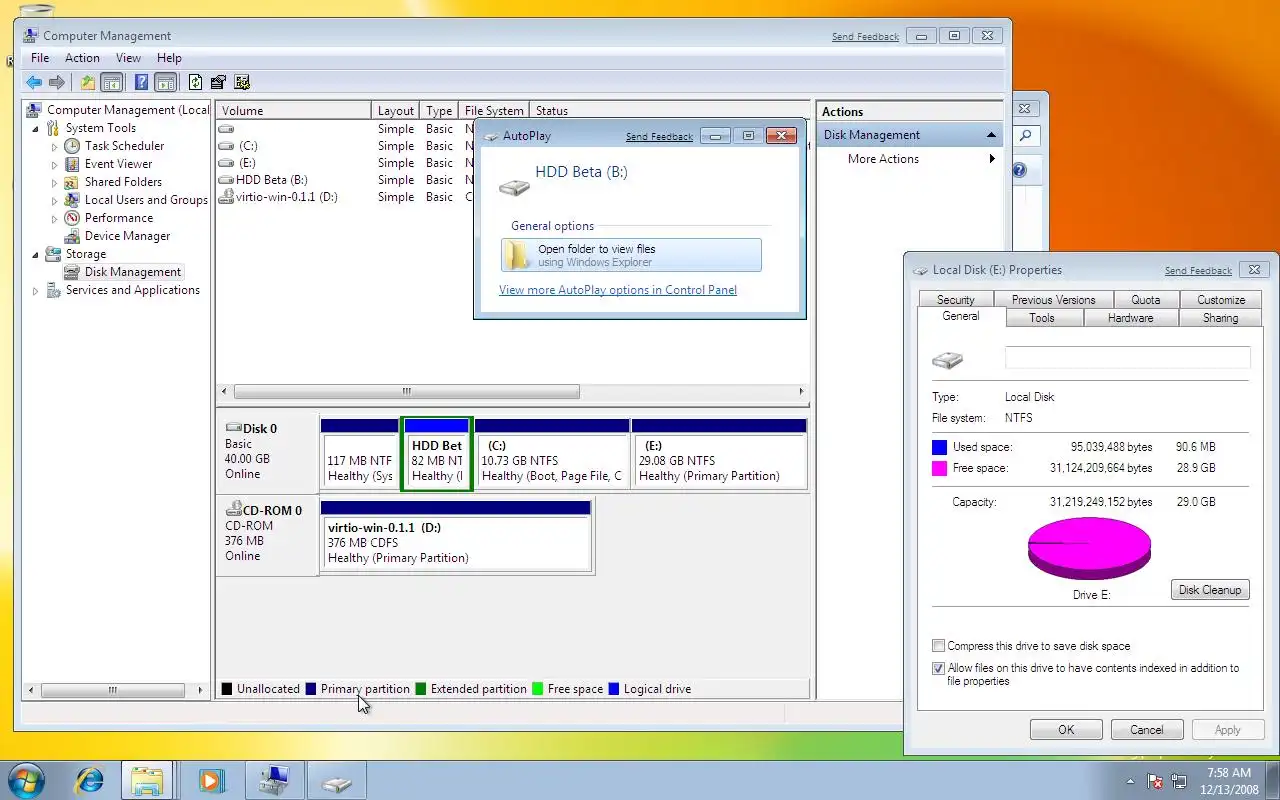
Task: Expand the Performance node arrow
Action: pos(54,219)
